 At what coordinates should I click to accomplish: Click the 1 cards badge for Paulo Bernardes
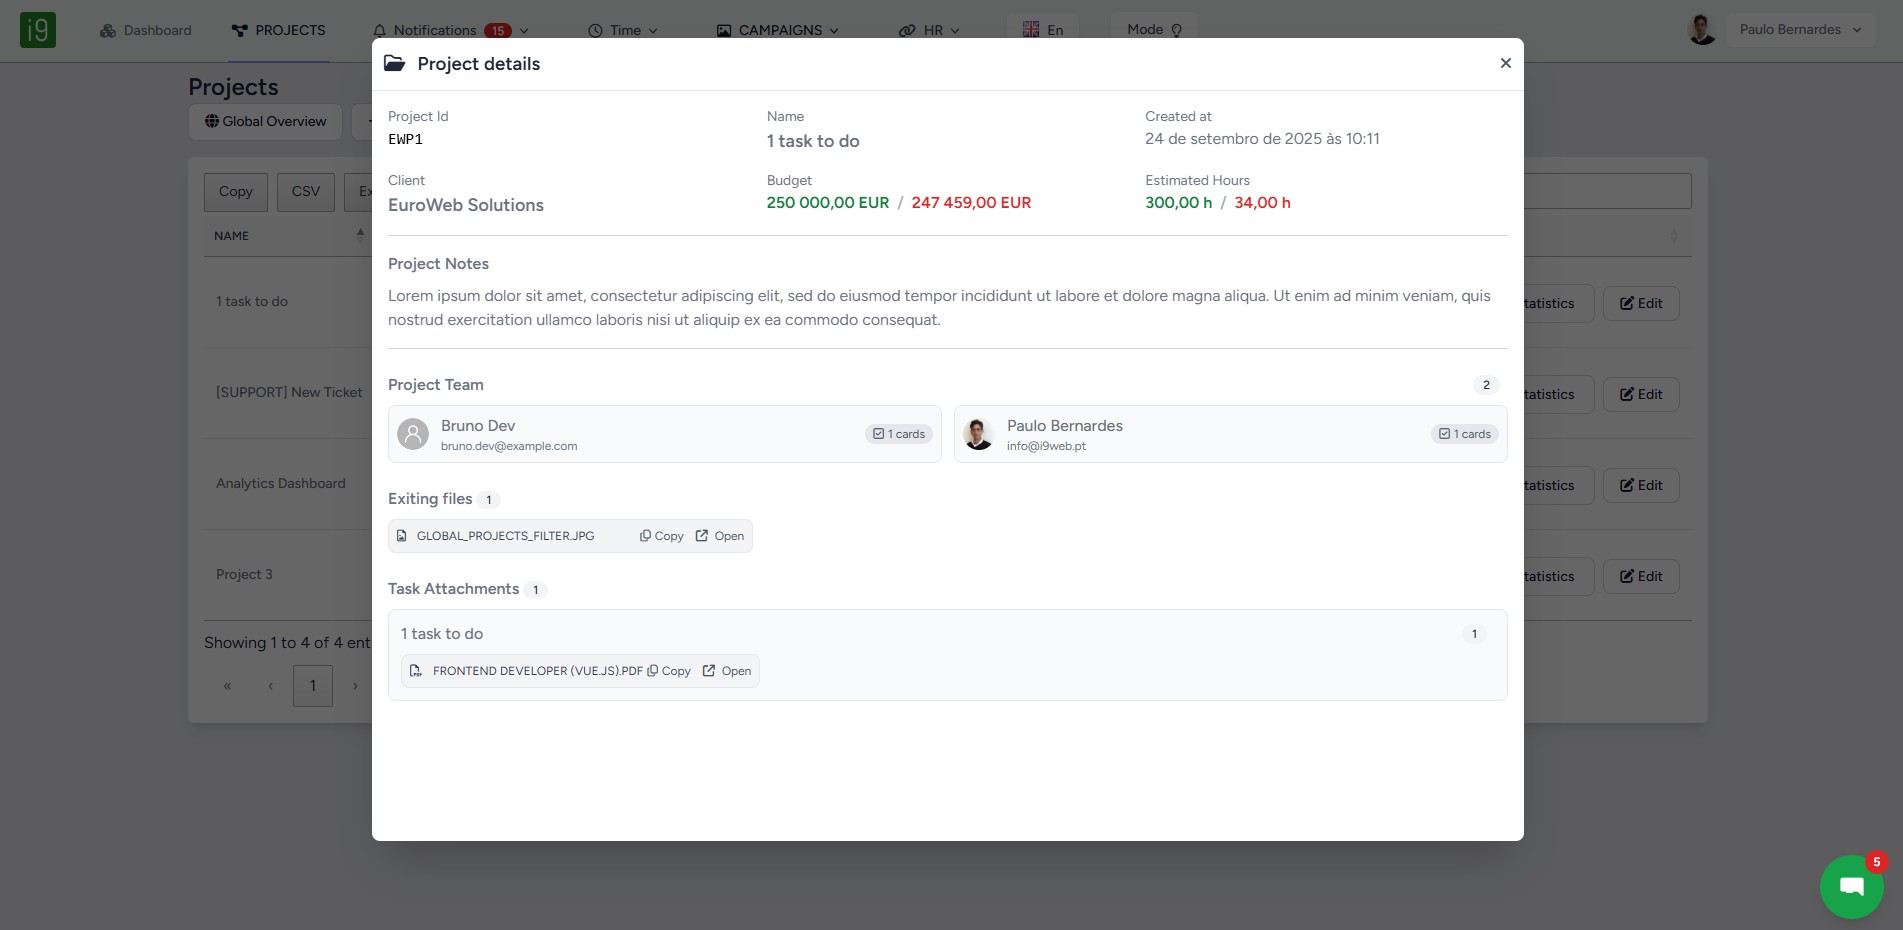(1465, 434)
